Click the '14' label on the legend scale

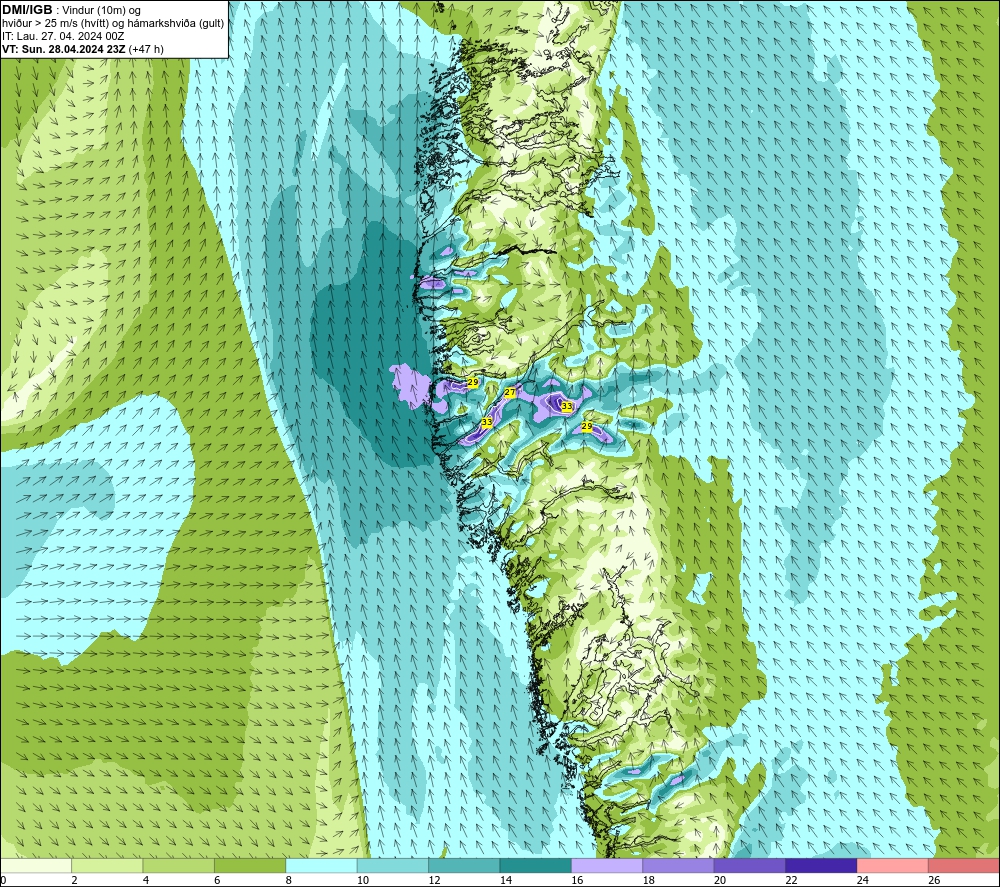tap(506, 880)
